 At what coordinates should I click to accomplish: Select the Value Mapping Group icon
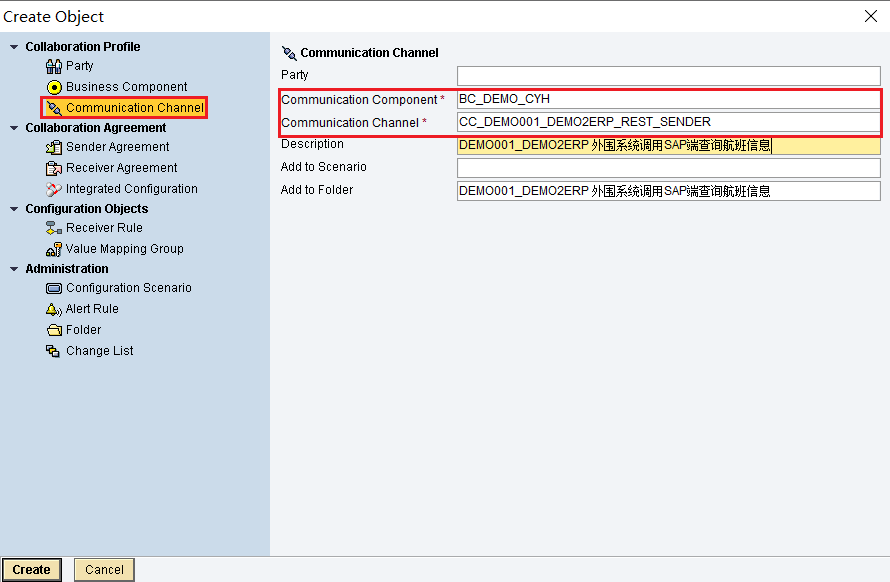[54, 249]
